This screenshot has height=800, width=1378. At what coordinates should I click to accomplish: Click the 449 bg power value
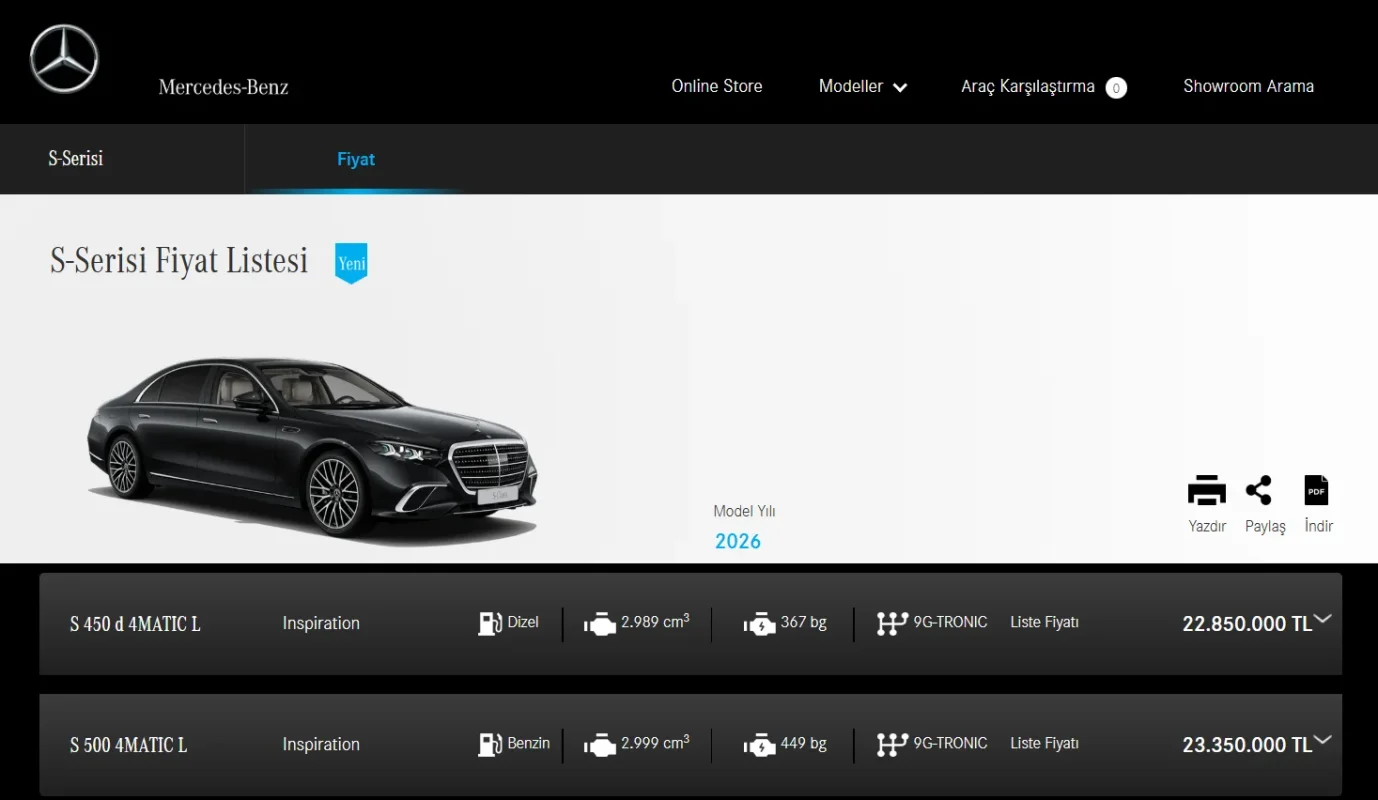[x=804, y=743]
